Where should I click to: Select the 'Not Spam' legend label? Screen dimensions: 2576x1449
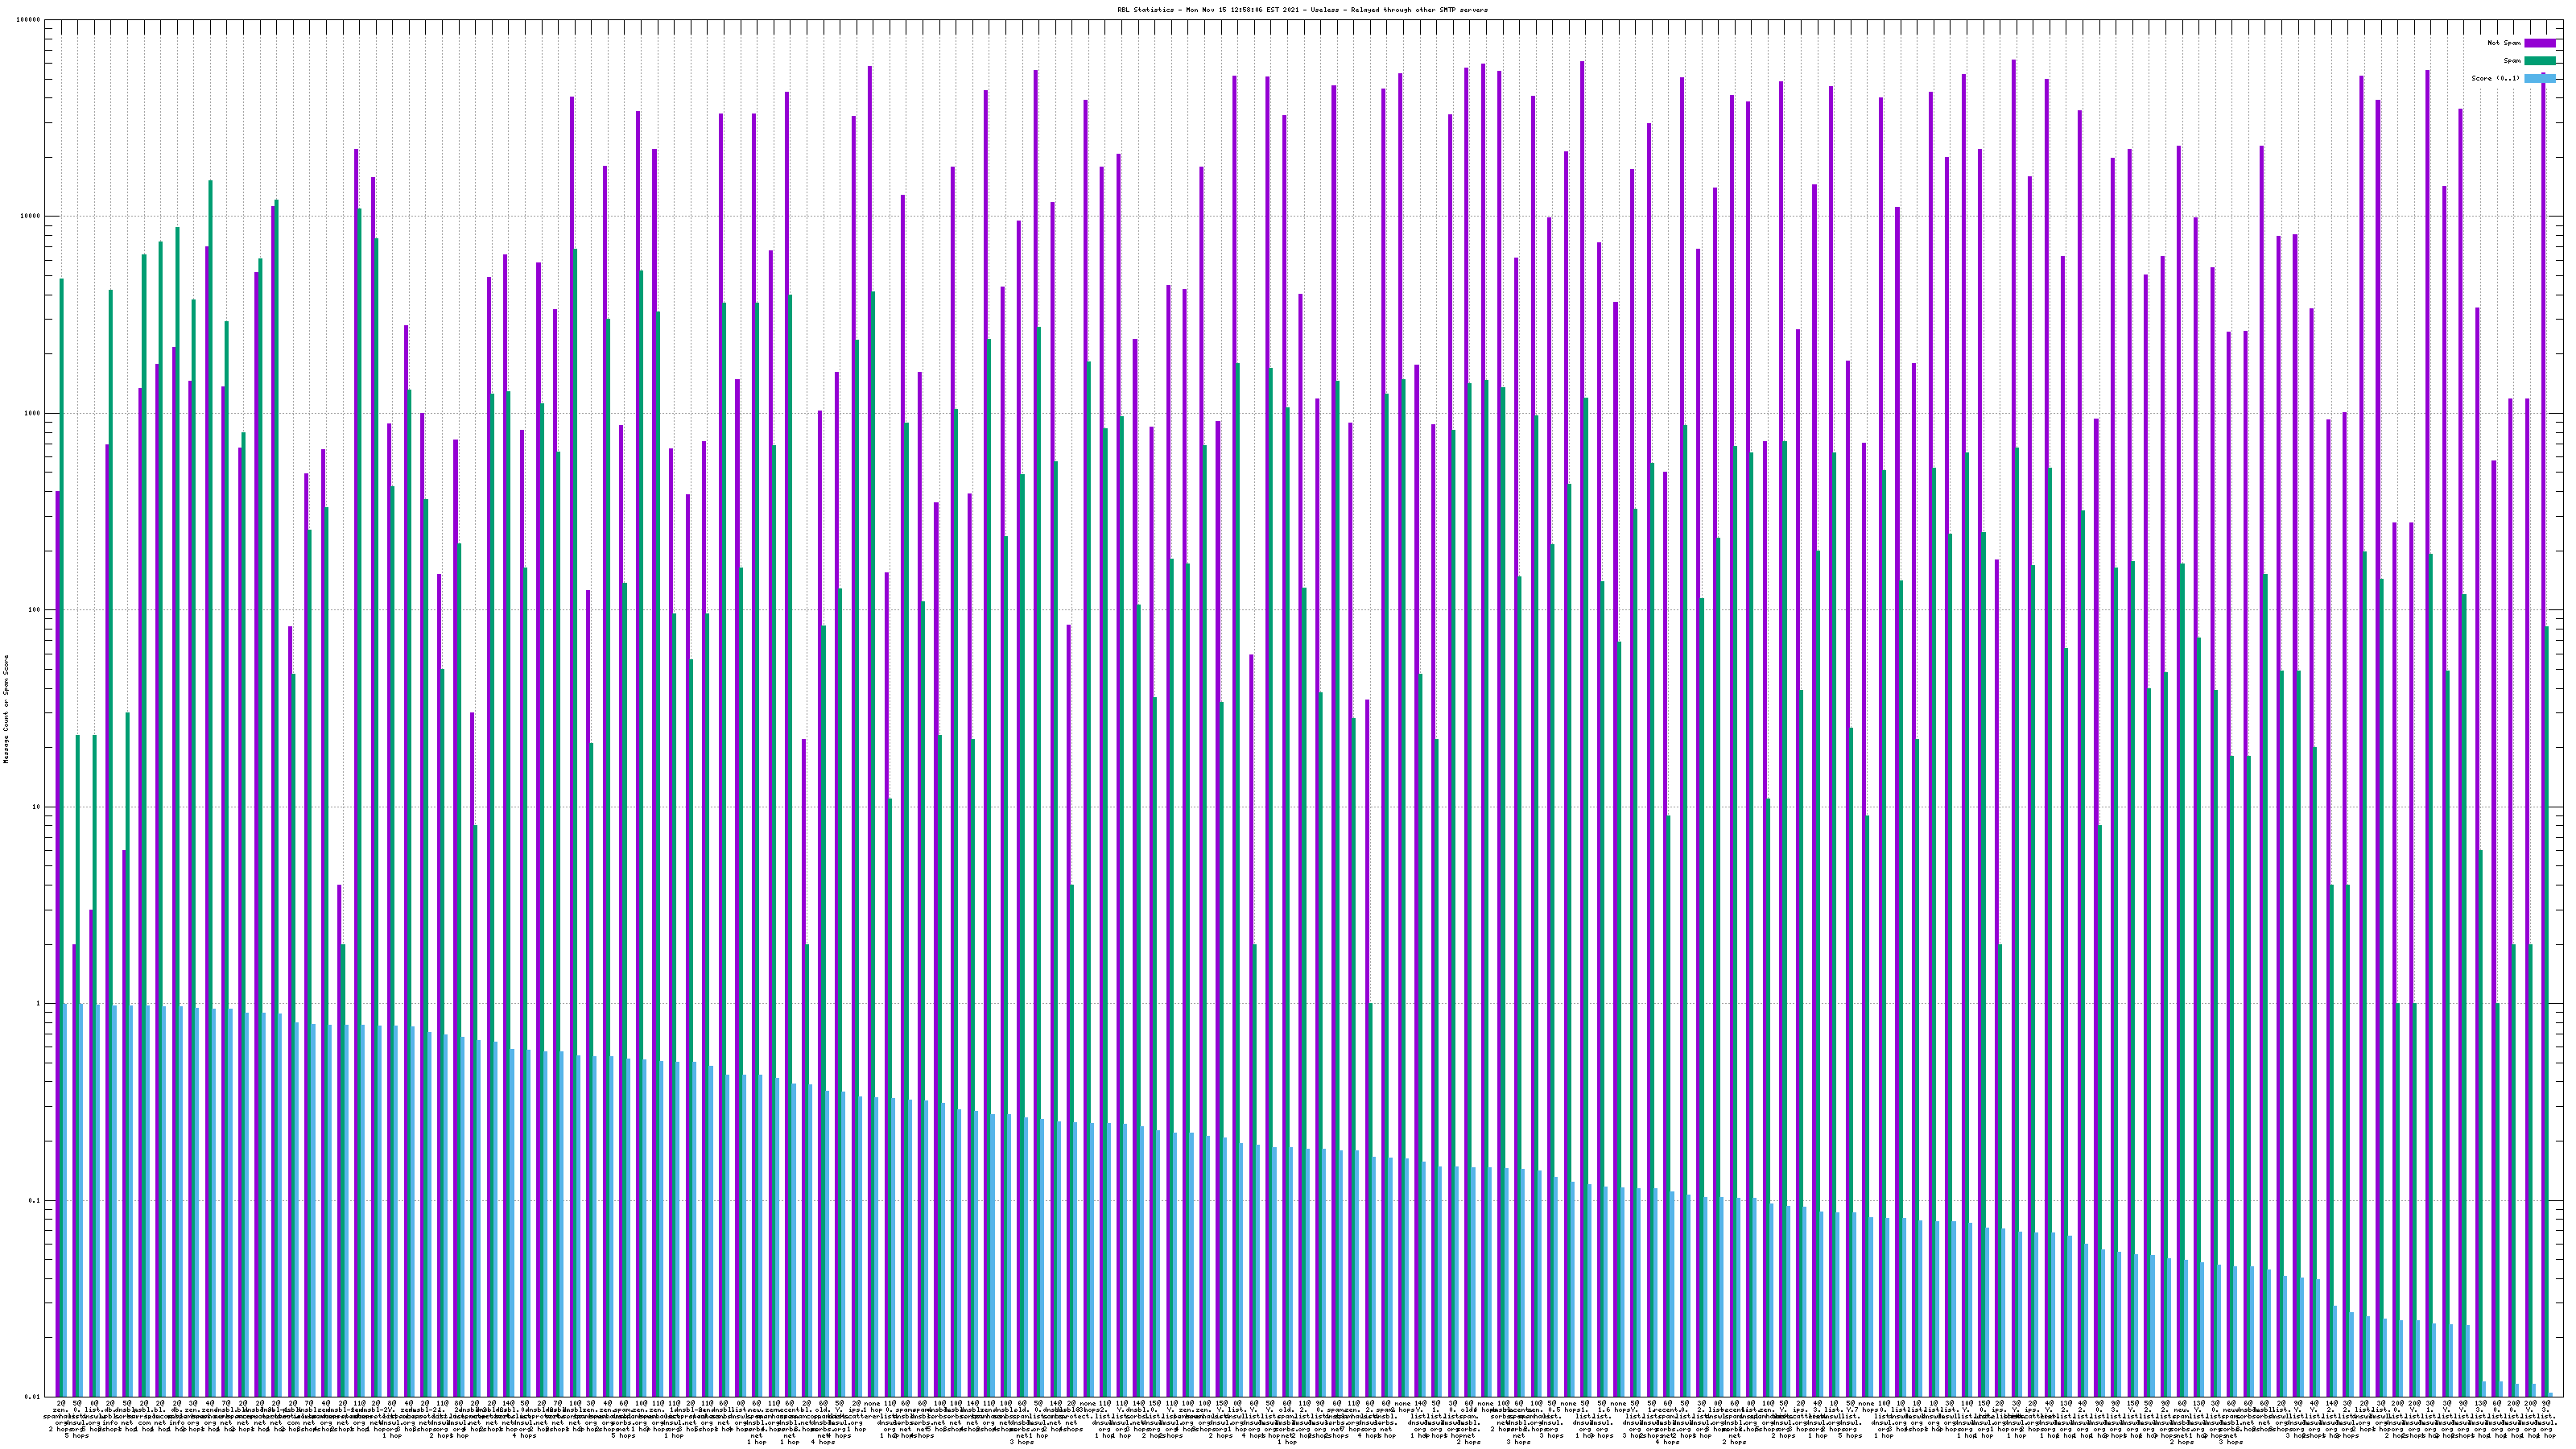(2504, 43)
